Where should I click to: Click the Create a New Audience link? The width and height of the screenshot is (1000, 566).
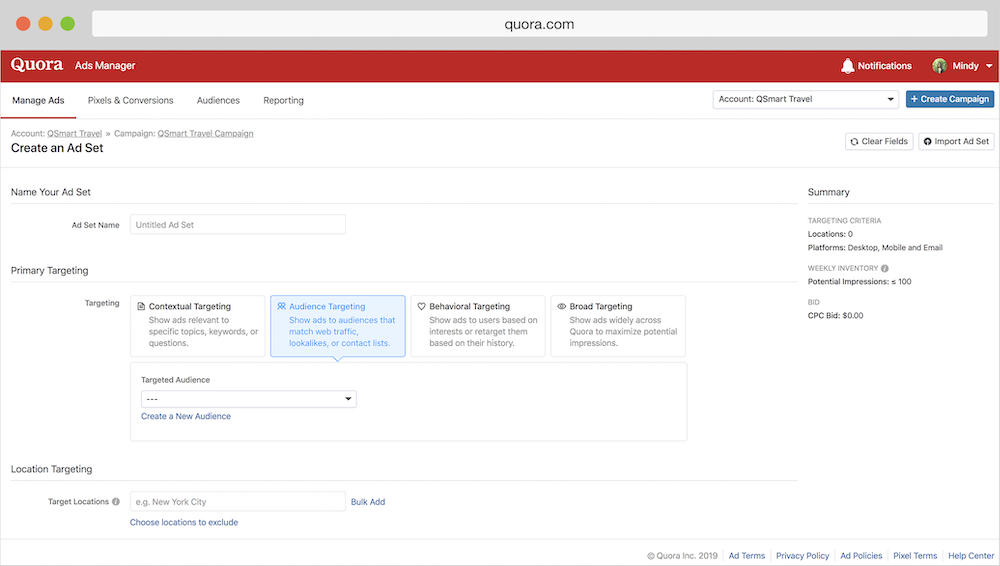[186, 416]
